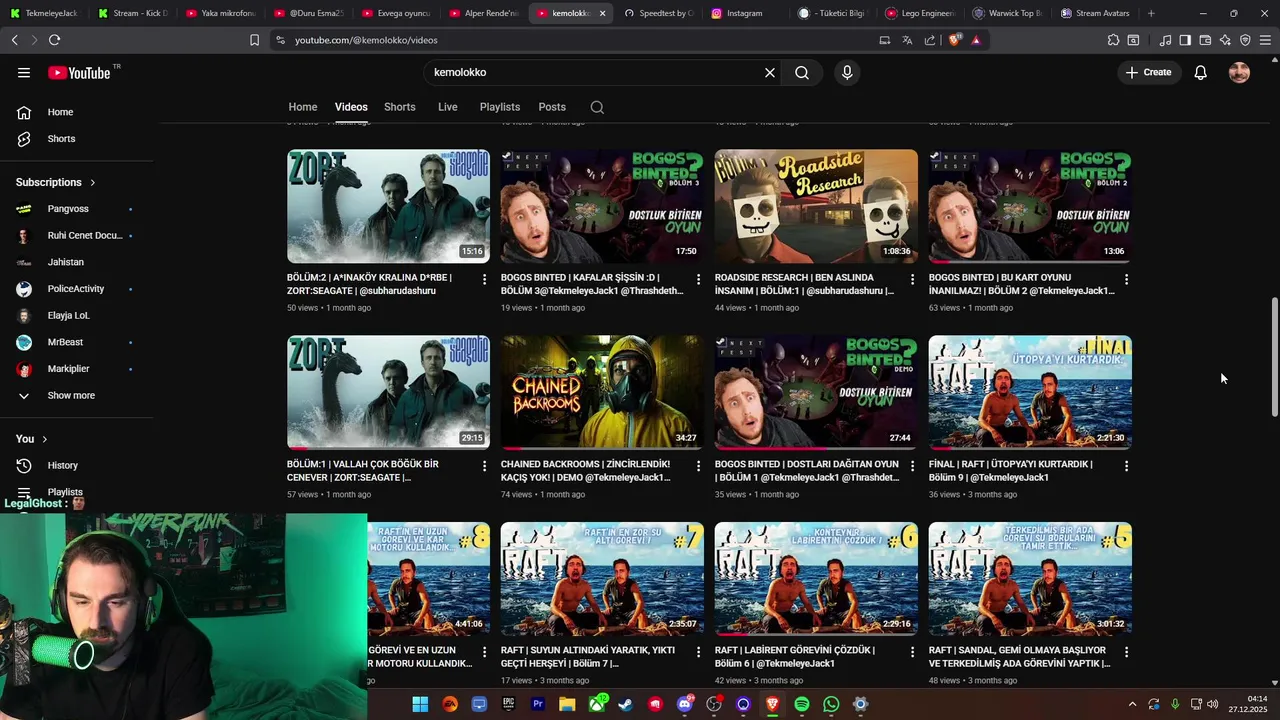Image resolution: width=1280 pixels, height=720 pixels.
Task: Open Brave VPN shield icon
Action: click(x=1245, y=40)
